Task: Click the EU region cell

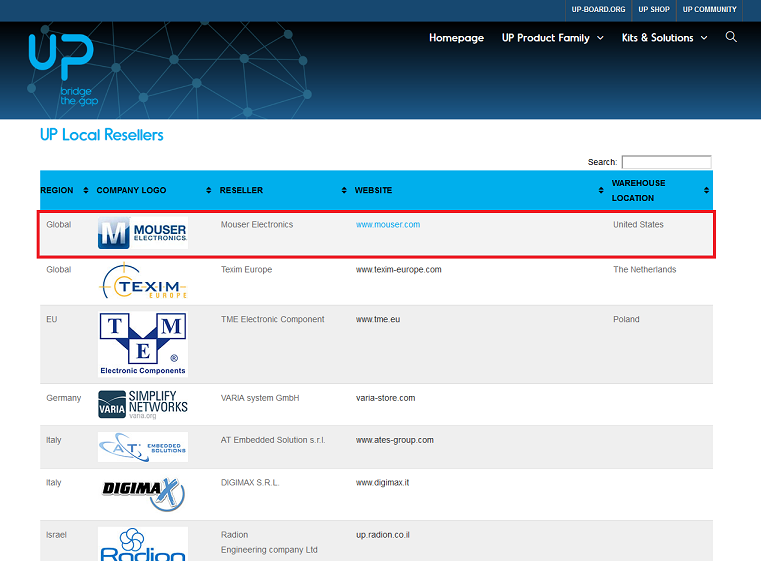Action: [x=51, y=319]
